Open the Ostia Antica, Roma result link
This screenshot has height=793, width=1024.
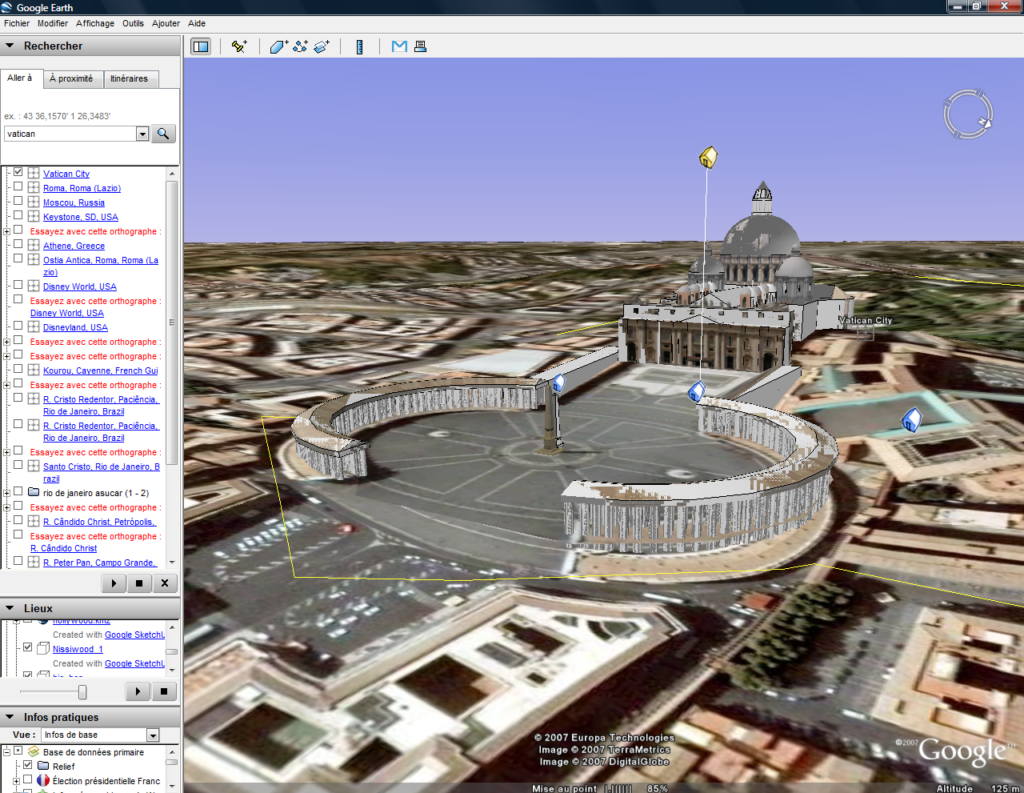point(101,266)
